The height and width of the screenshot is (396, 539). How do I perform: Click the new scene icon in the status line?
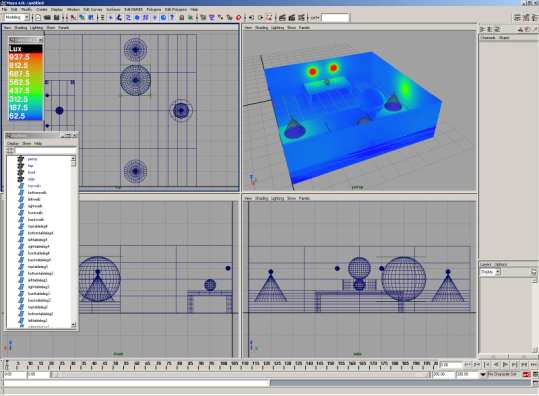coord(38,18)
